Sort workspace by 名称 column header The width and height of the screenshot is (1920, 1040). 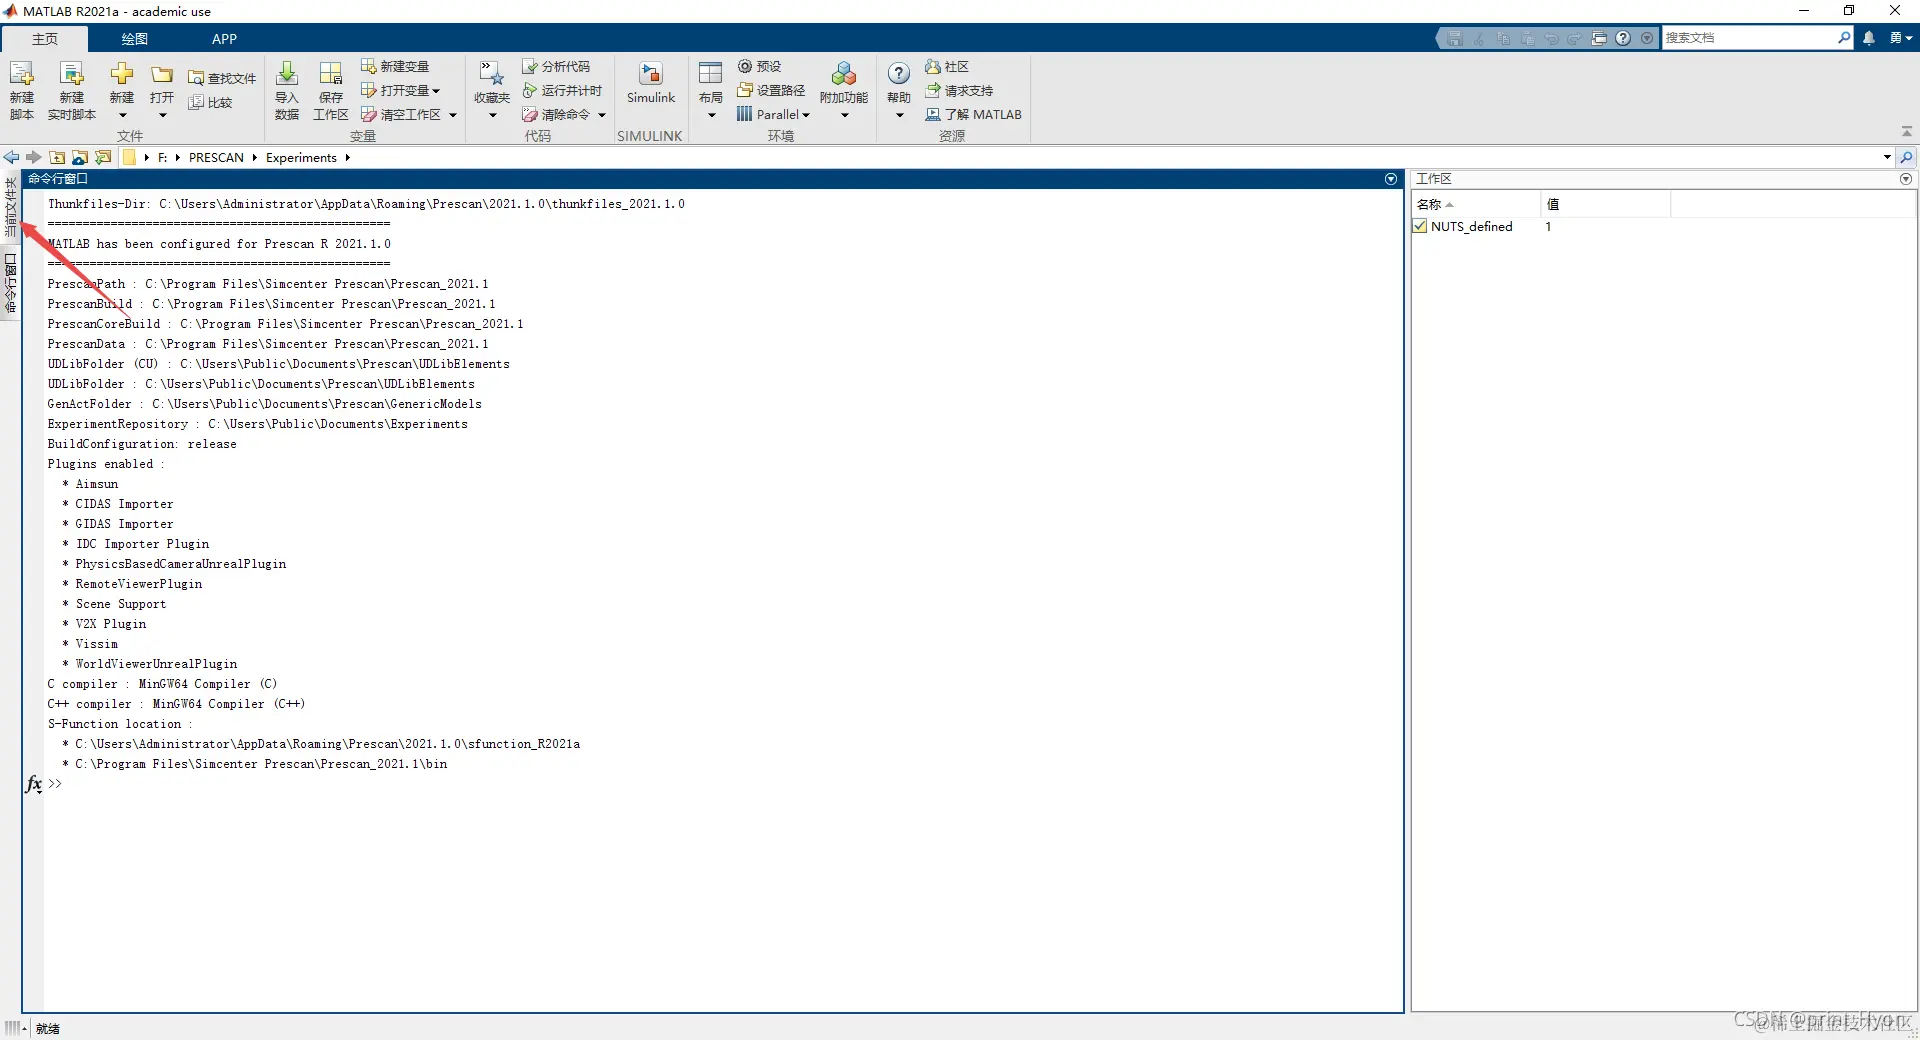[1474, 204]
